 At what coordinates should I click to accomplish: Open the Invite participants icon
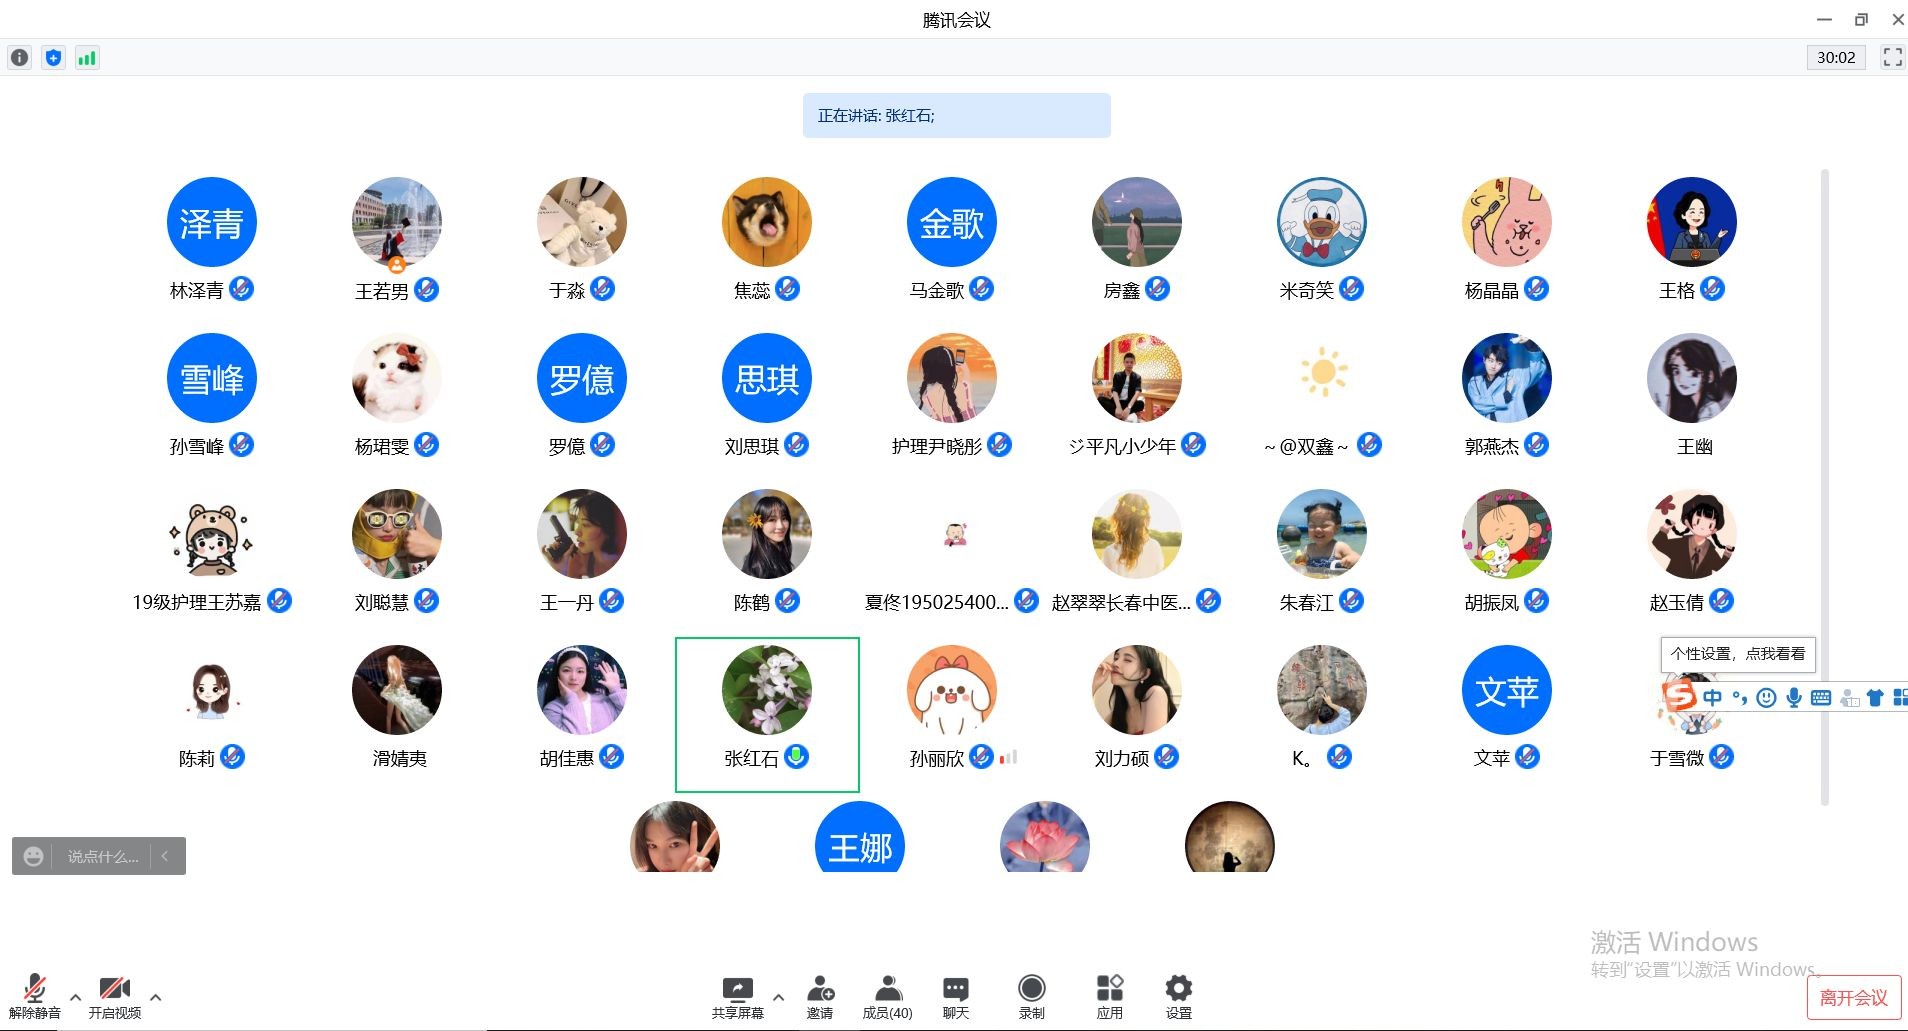click(820, 996)
